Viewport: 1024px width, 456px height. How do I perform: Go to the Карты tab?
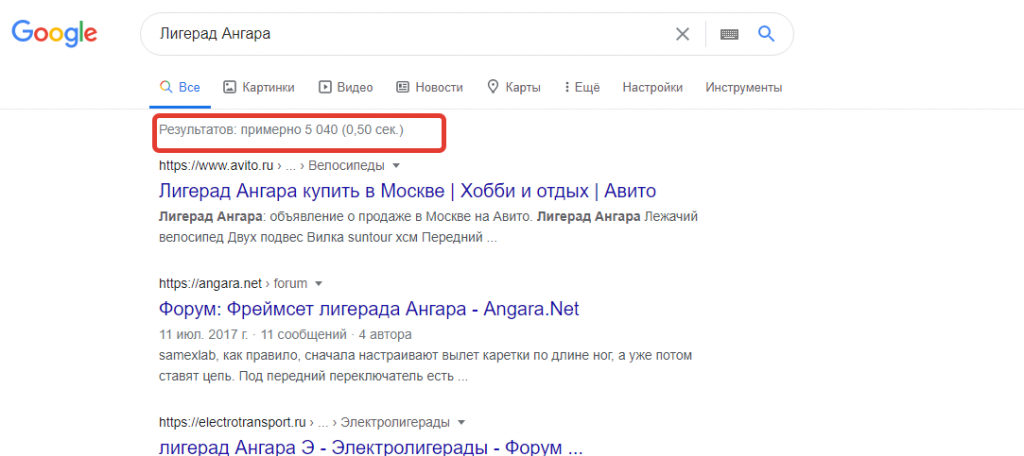[514, 88]
